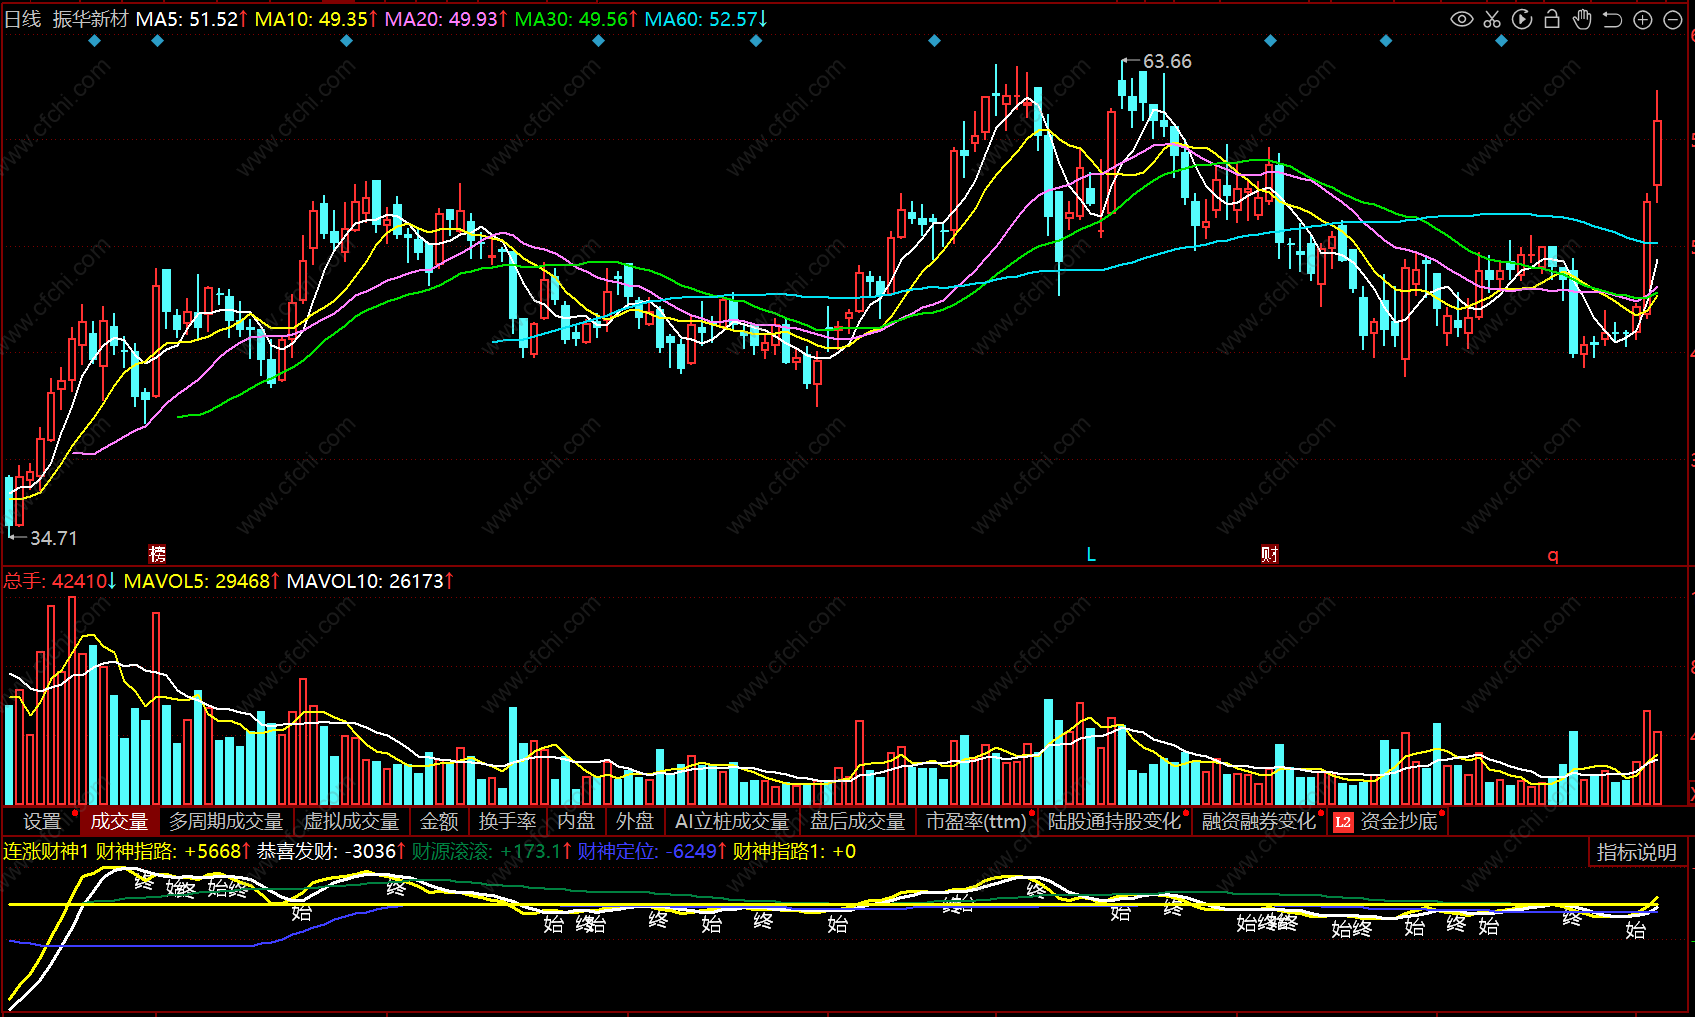Switch to 虚拟成交量 tab
This screenshot has width=1695, height=1017.
(351, 821)
